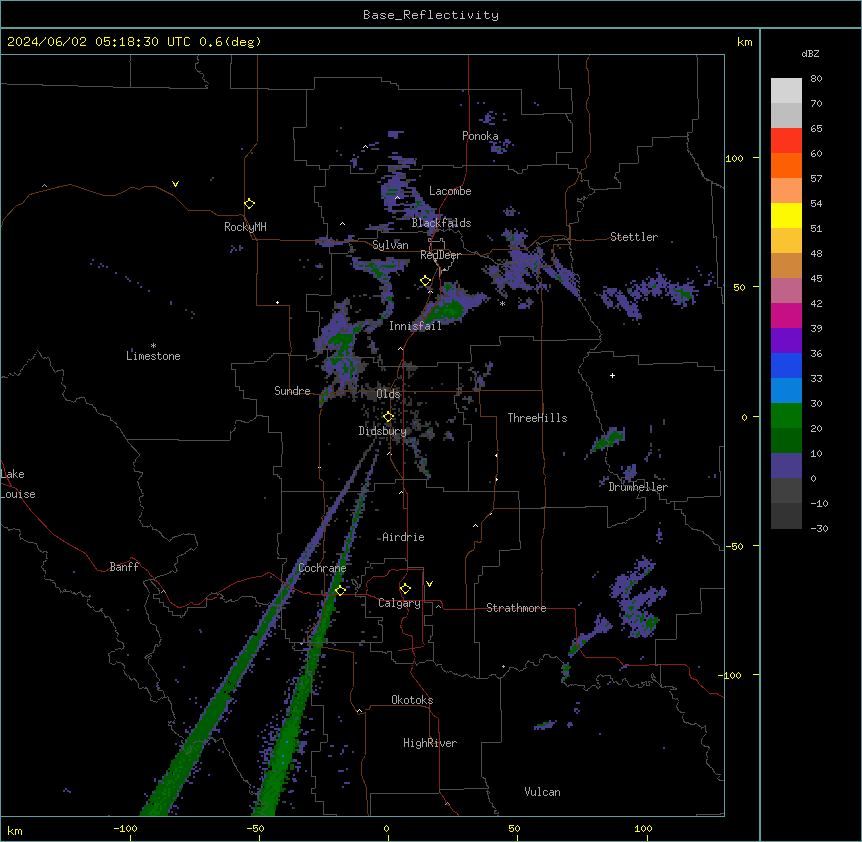Viewport: 862px width, 842px height.
Task: Pick the magenta 42 dBZ legend swatch
Action: click(x=786, y=315)
